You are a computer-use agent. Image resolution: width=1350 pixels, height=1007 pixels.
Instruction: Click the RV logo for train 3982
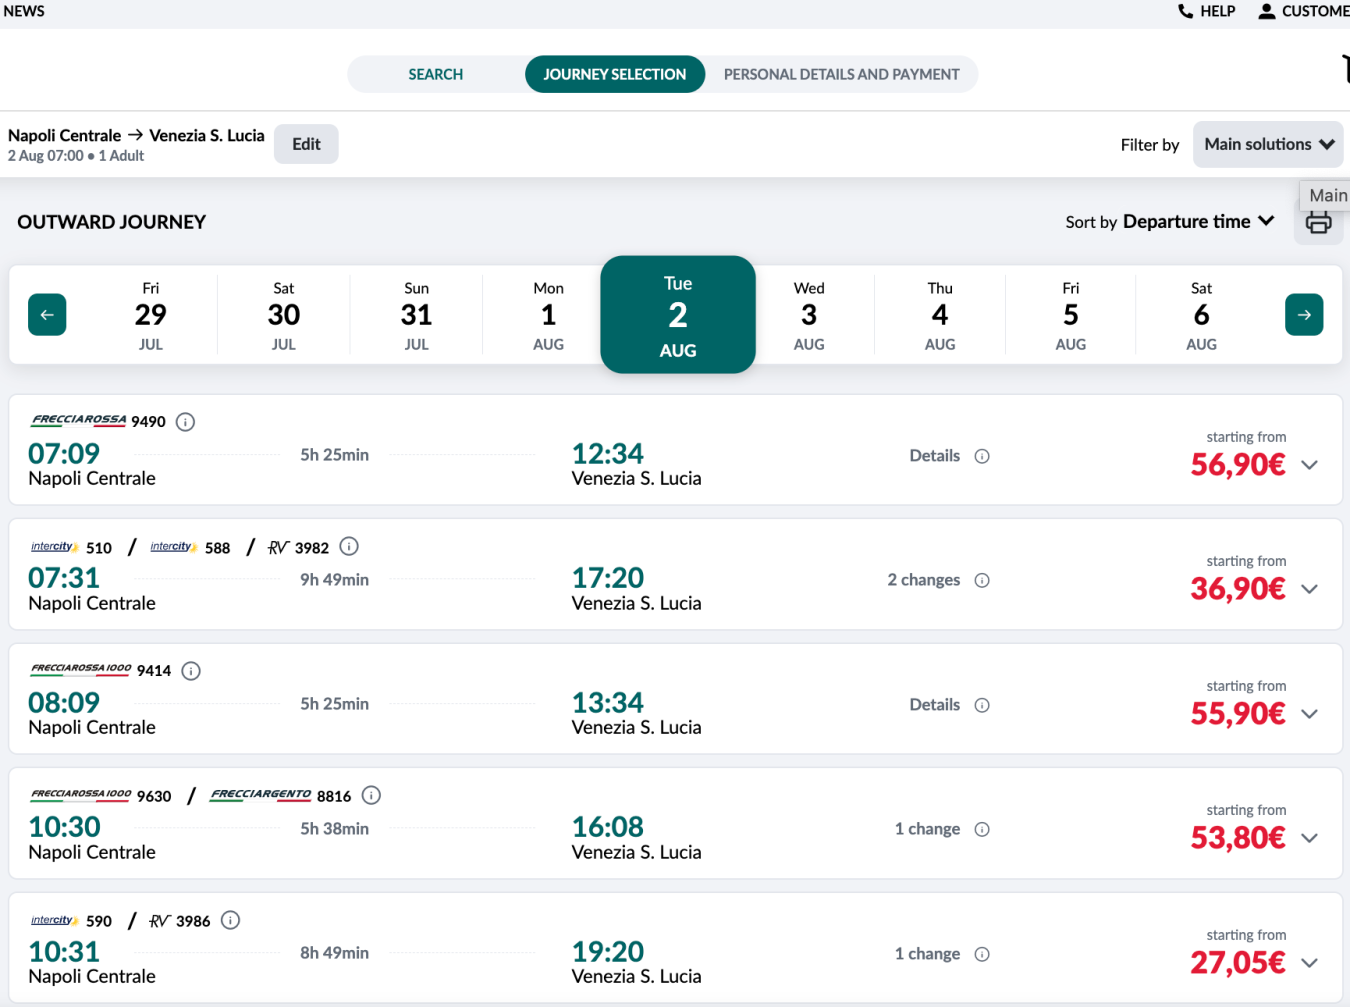click(278, 547)
